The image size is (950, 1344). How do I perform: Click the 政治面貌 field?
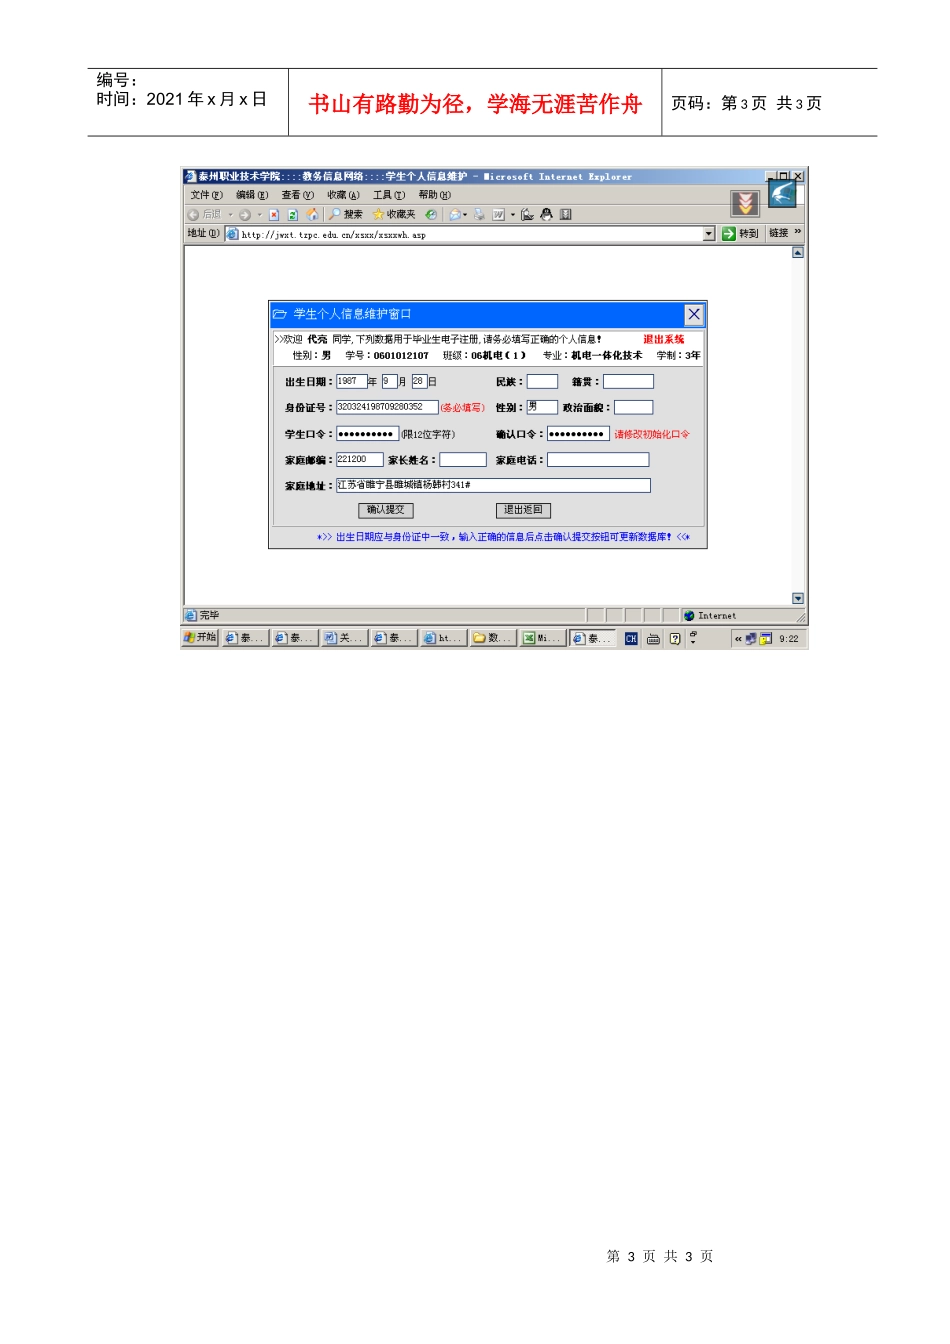point(633,407)
